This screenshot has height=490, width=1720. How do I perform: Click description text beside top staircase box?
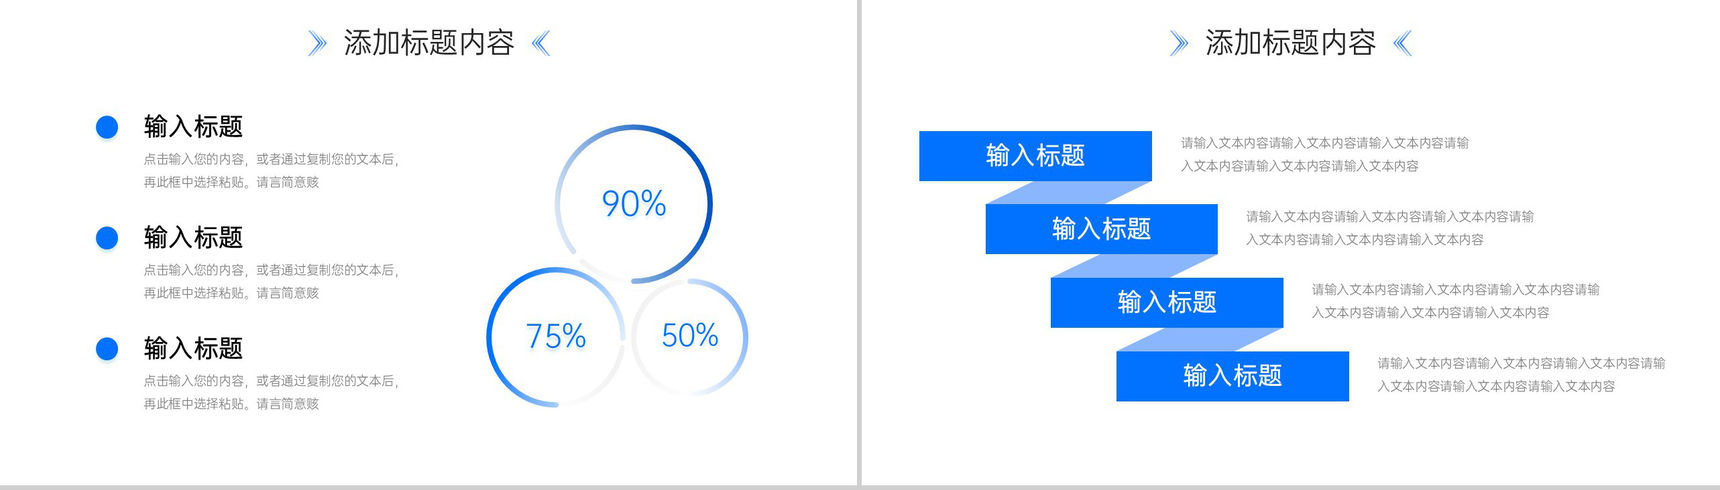coord(1325,155)
